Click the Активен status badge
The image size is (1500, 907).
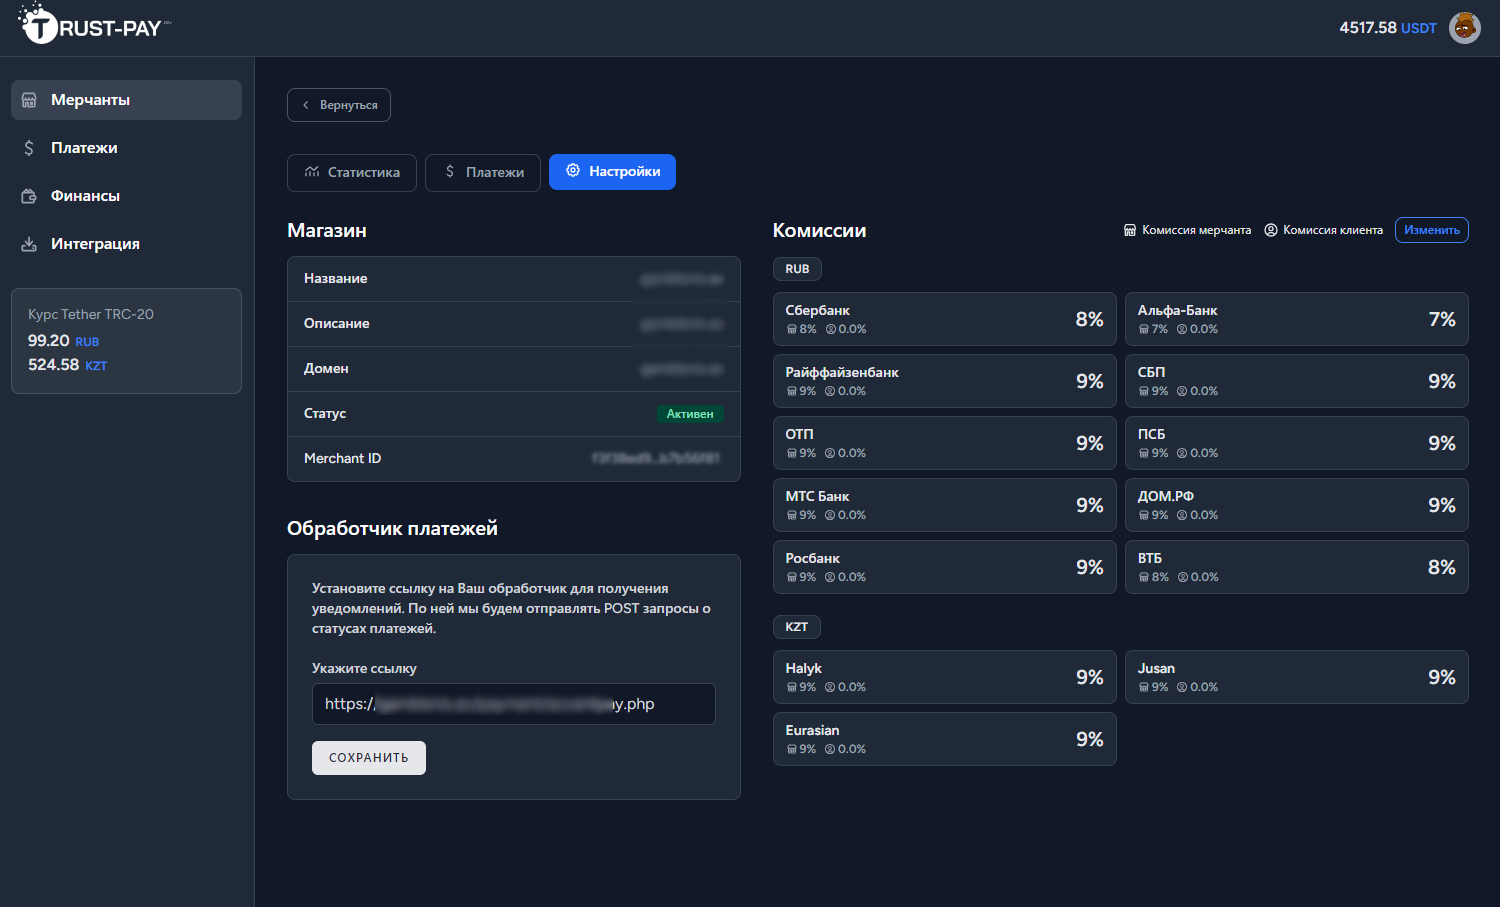pos(690,414)
